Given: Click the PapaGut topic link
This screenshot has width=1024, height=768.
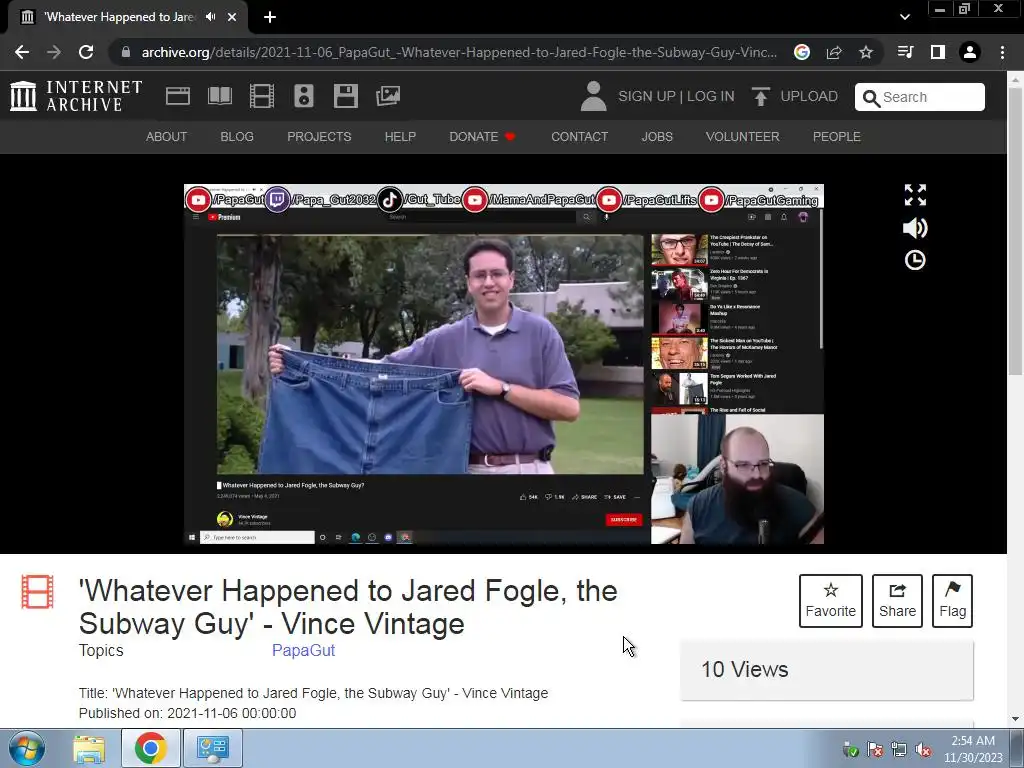Looking at the screenshot, I should (303, 650).
